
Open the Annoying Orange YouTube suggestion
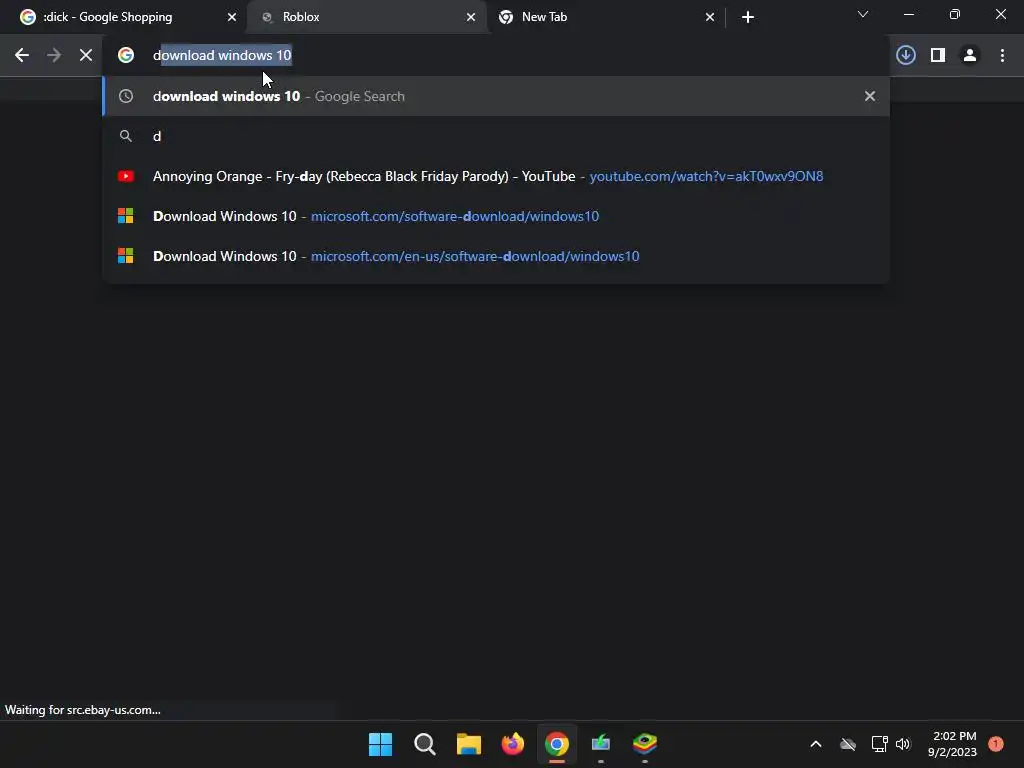(x=496, y=176)
